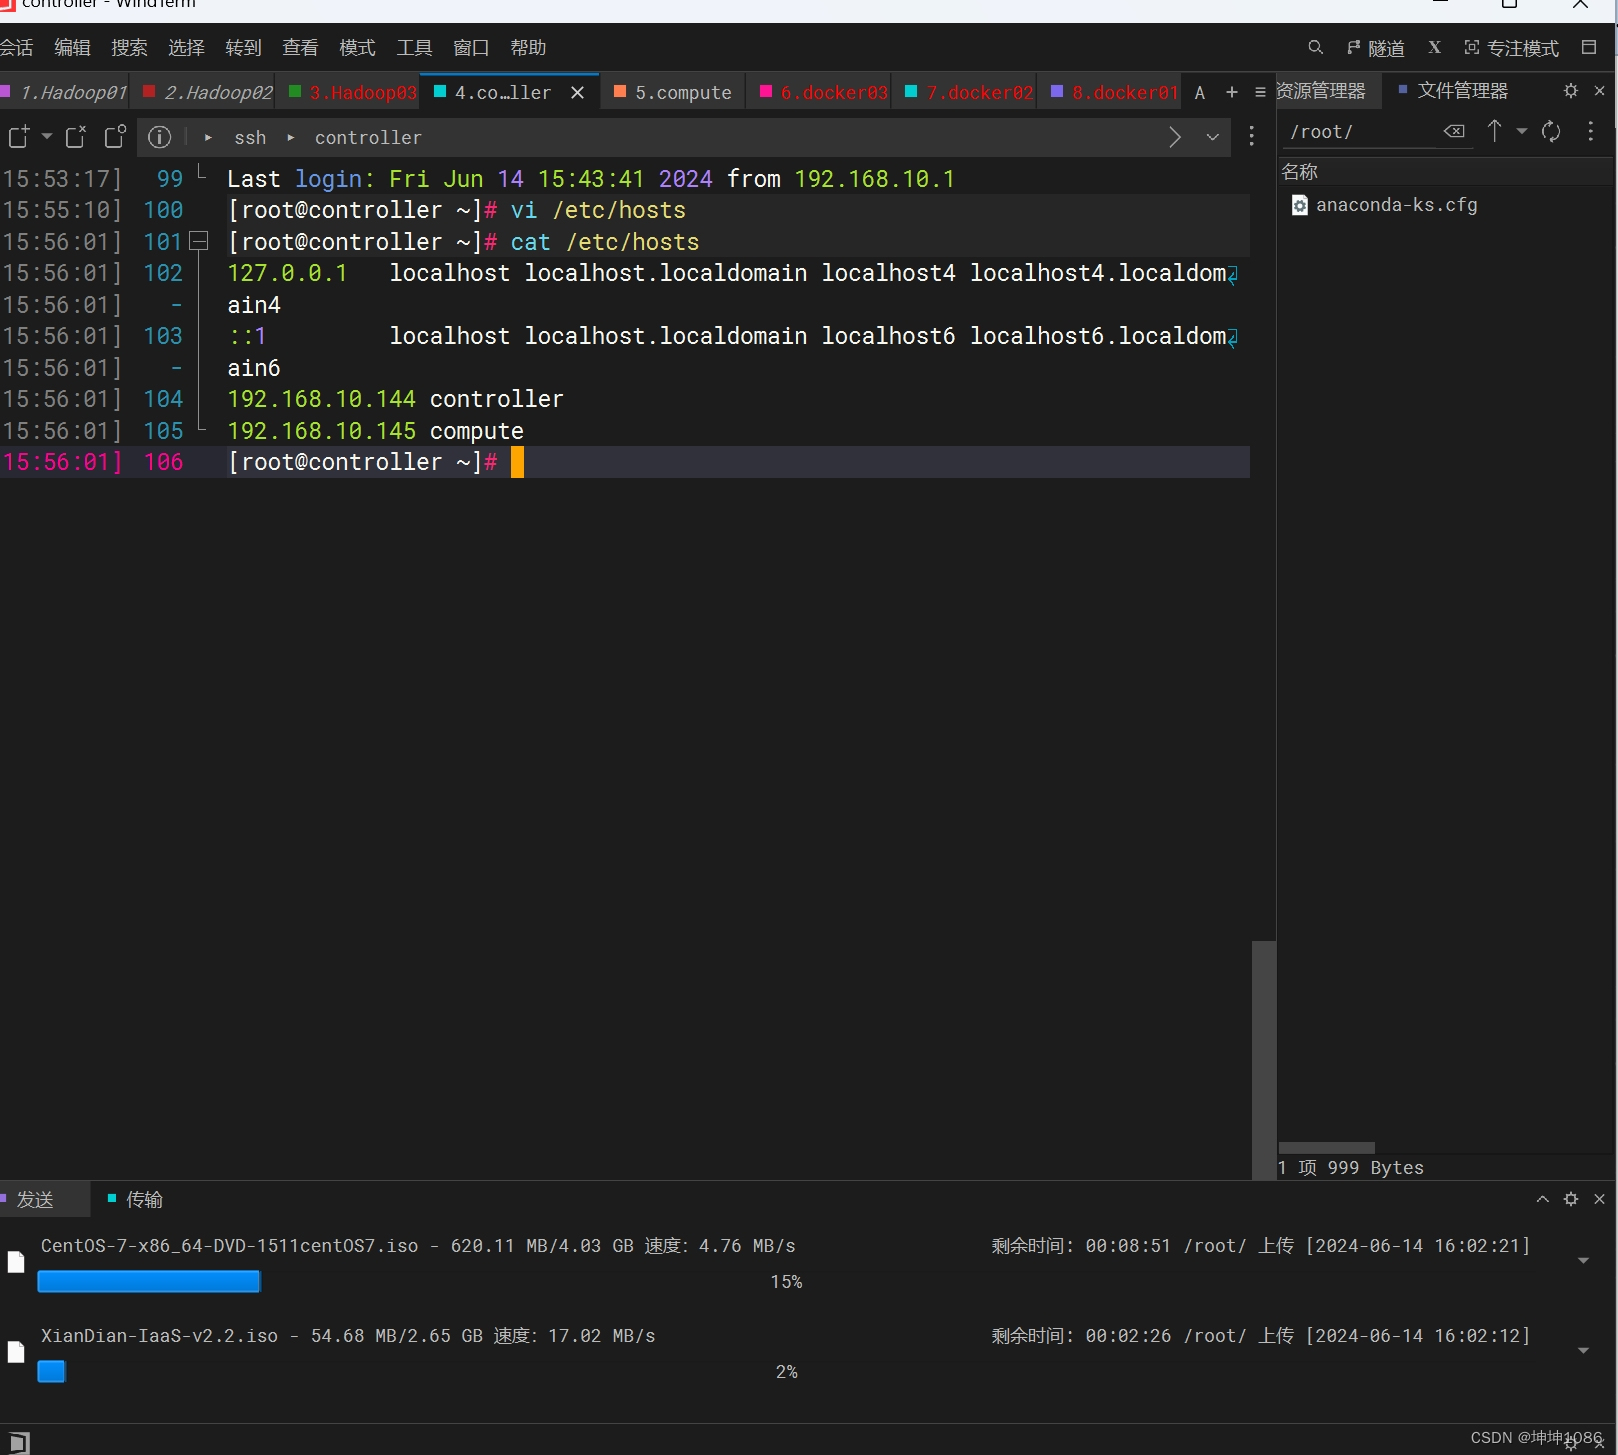This screenshot has width=1618, height=1455.
Task: Open the 窗口 menu
Action: 471,47
